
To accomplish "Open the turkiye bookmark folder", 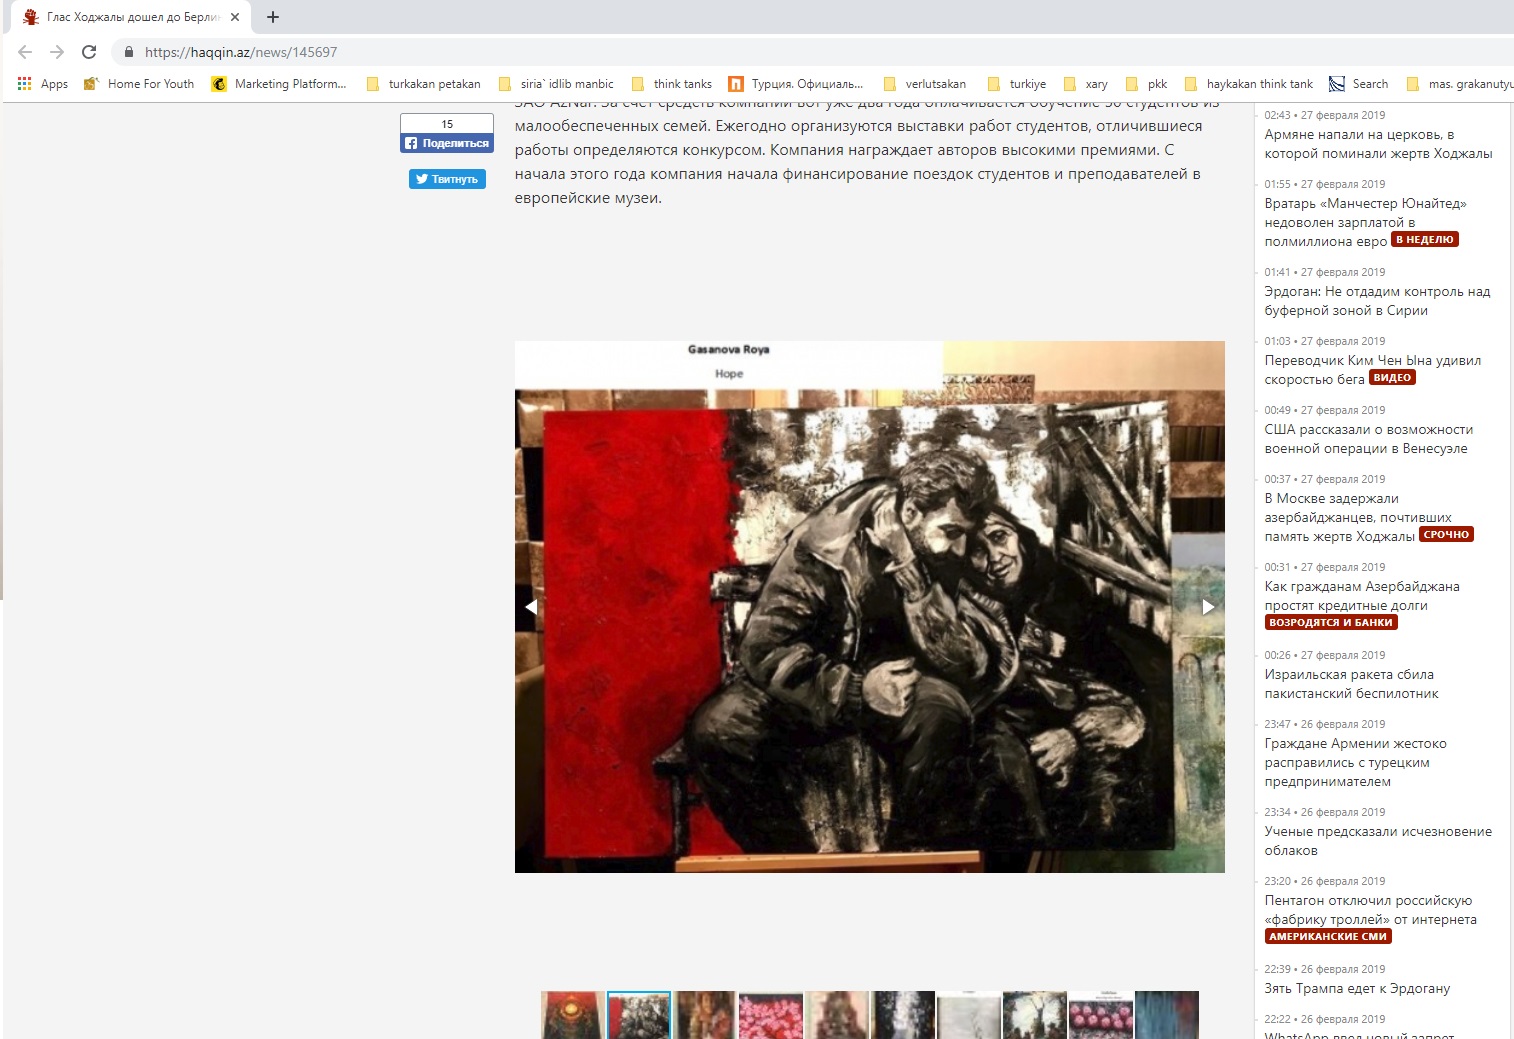I will click(1017, 84).
